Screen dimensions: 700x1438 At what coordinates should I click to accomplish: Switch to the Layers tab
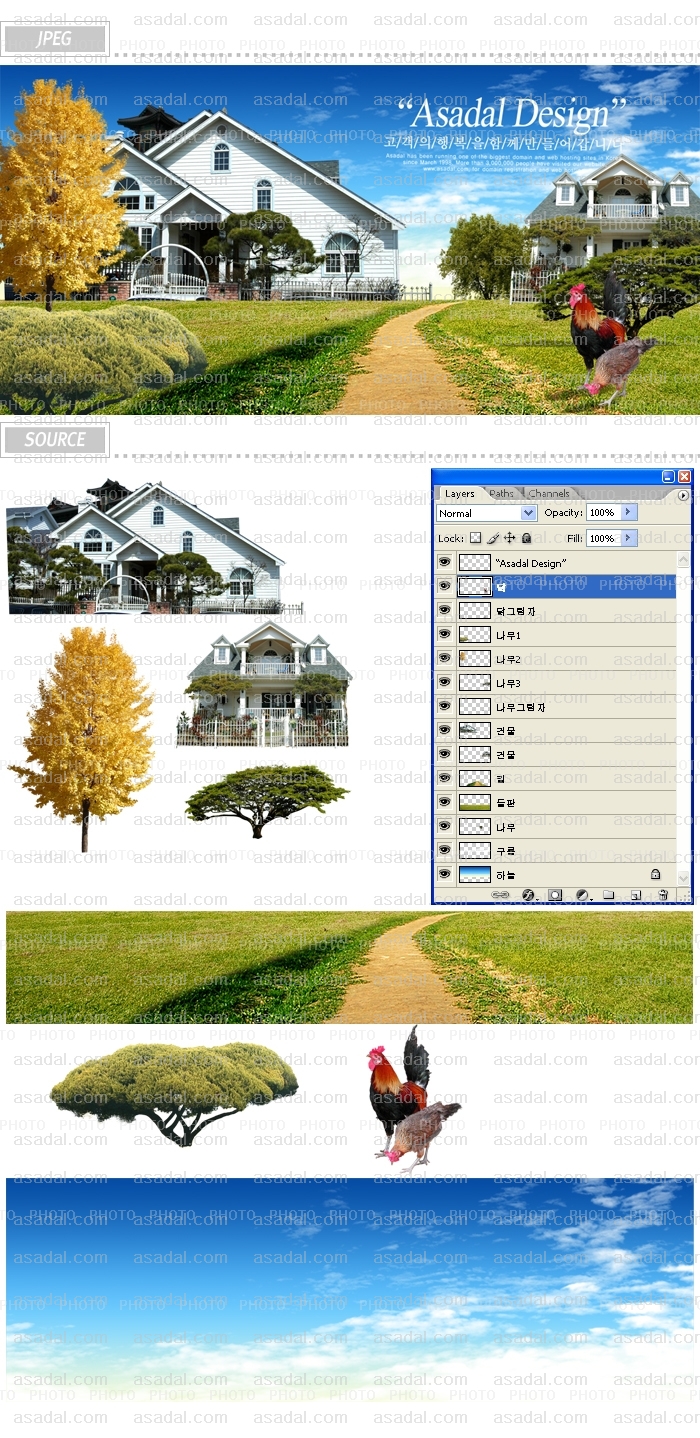(460, 494)
